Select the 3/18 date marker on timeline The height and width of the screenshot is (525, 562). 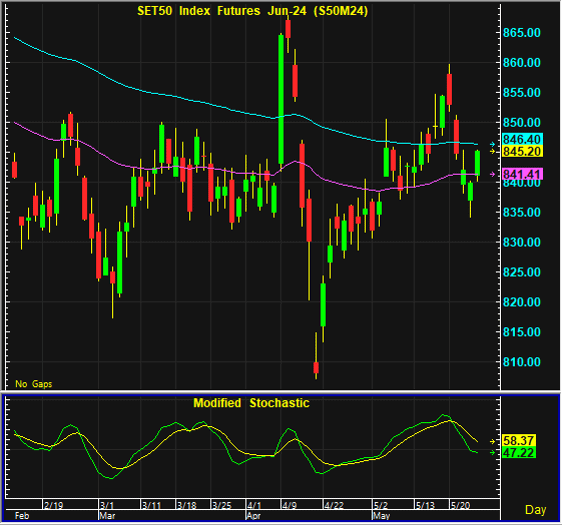pyautogui.click(x=187, y=505)
